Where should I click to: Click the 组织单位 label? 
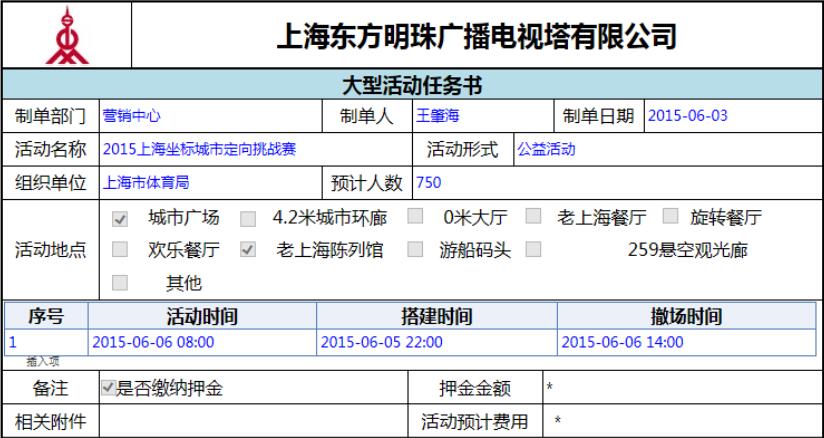[50, 184]
